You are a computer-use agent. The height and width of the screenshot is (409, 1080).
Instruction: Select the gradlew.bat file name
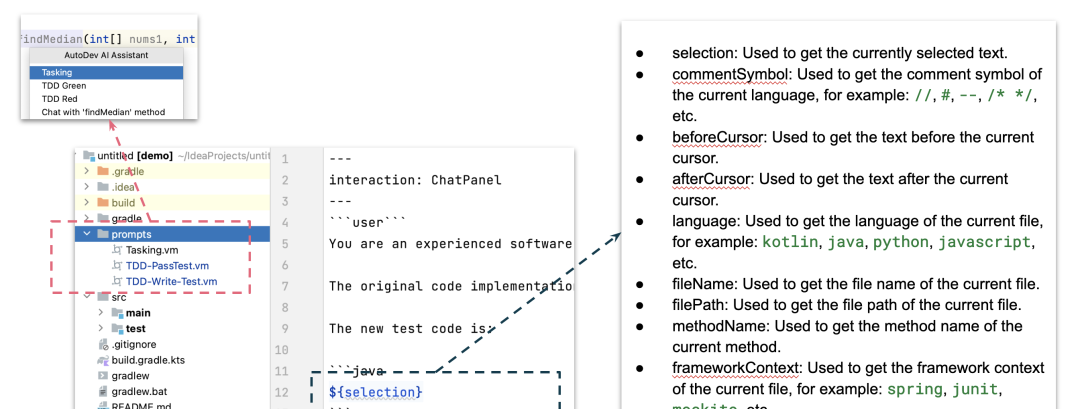point(140,392)
